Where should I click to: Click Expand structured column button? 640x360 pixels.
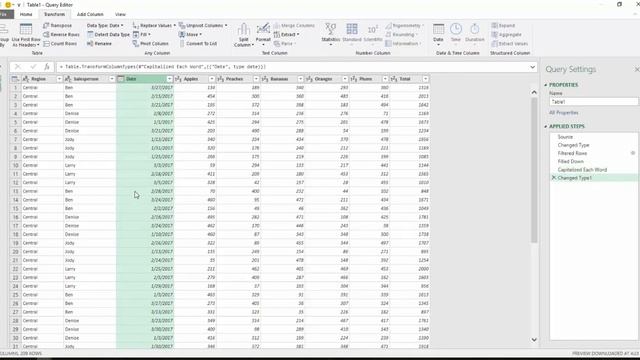503,26
